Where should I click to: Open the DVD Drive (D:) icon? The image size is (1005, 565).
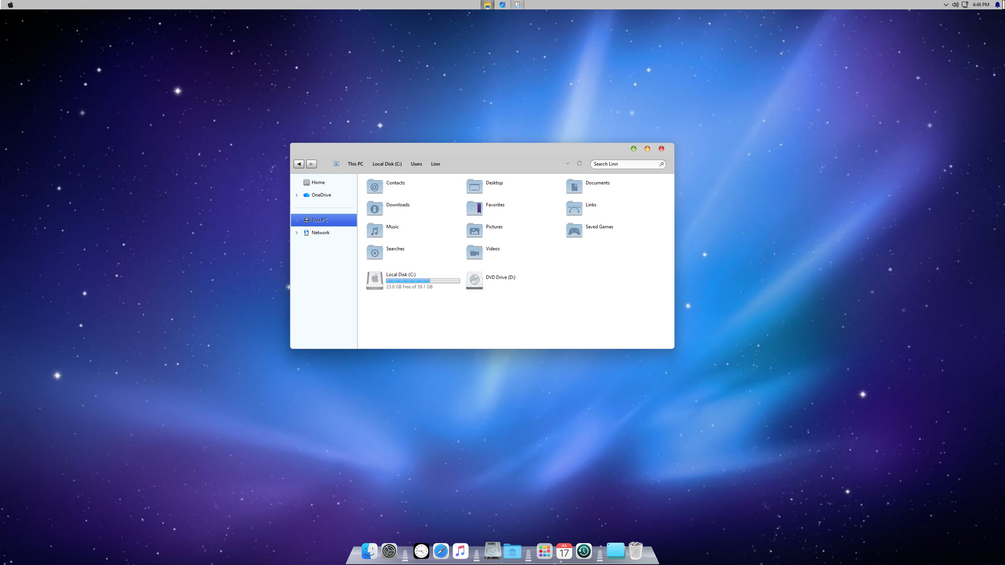click(474, 280)
